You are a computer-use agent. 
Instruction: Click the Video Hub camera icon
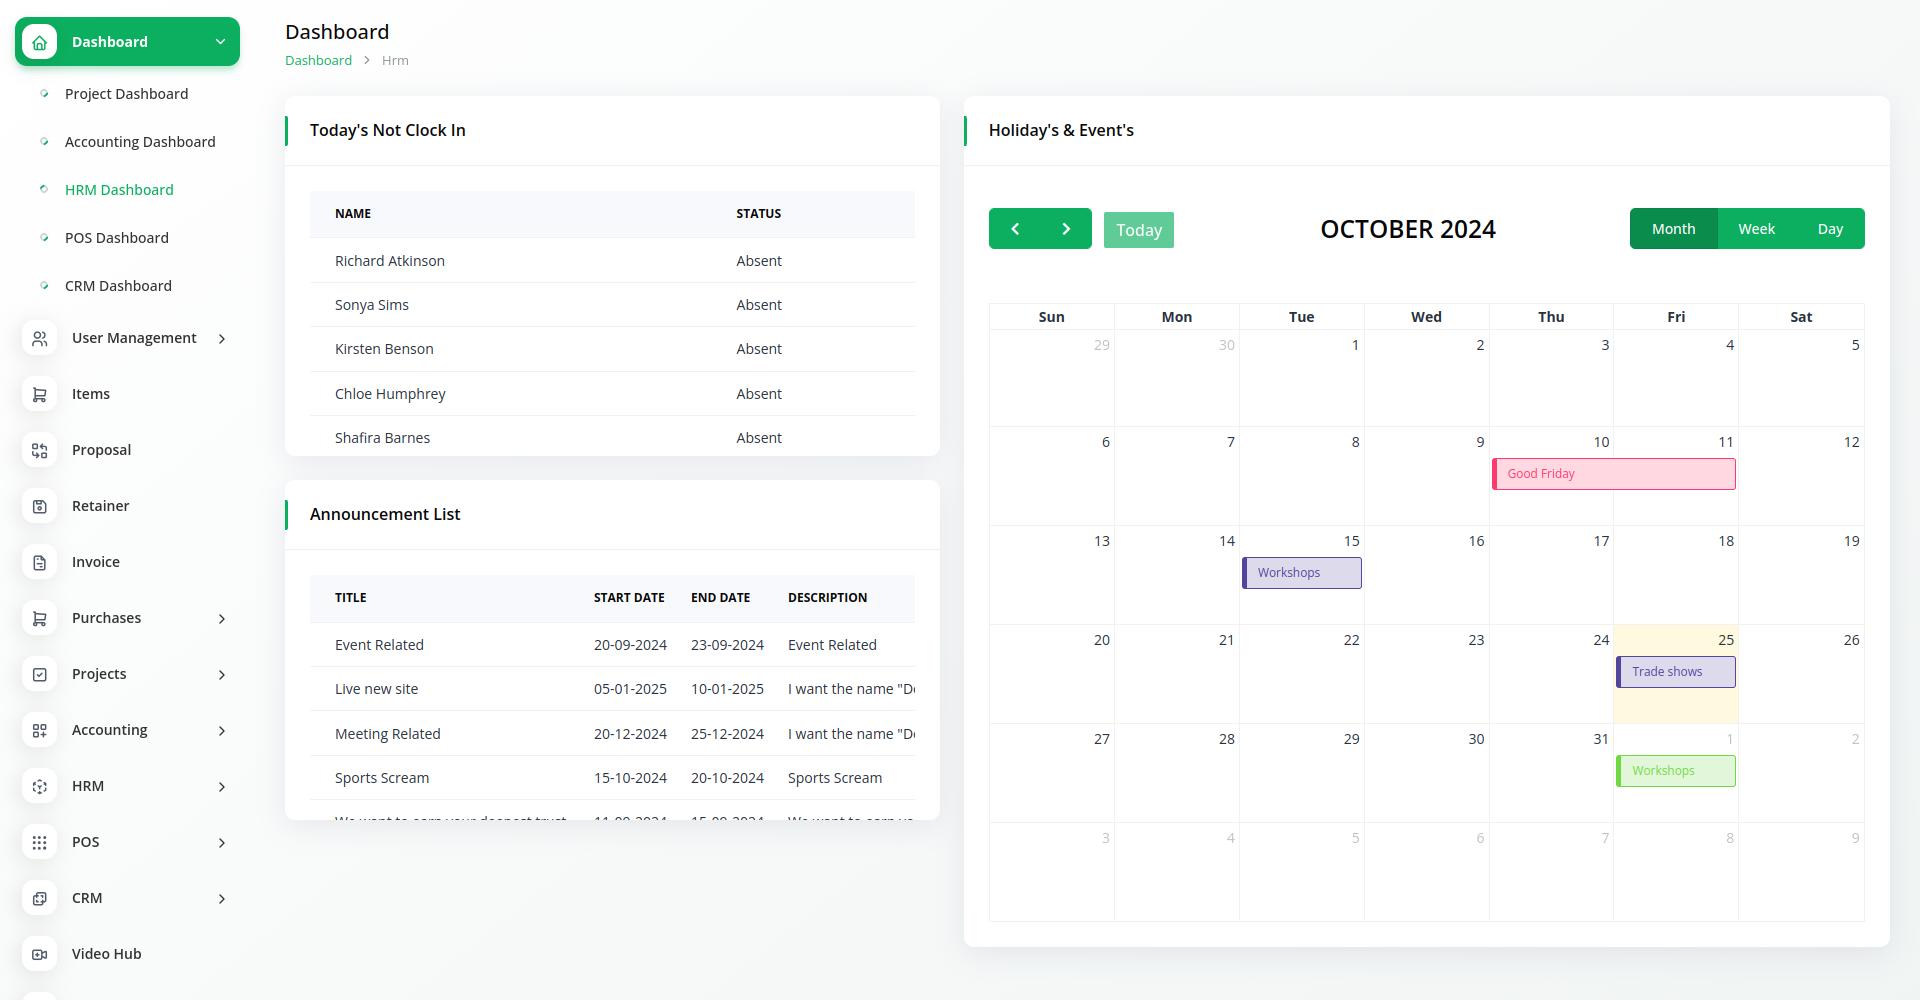click(x=39, y=955)
